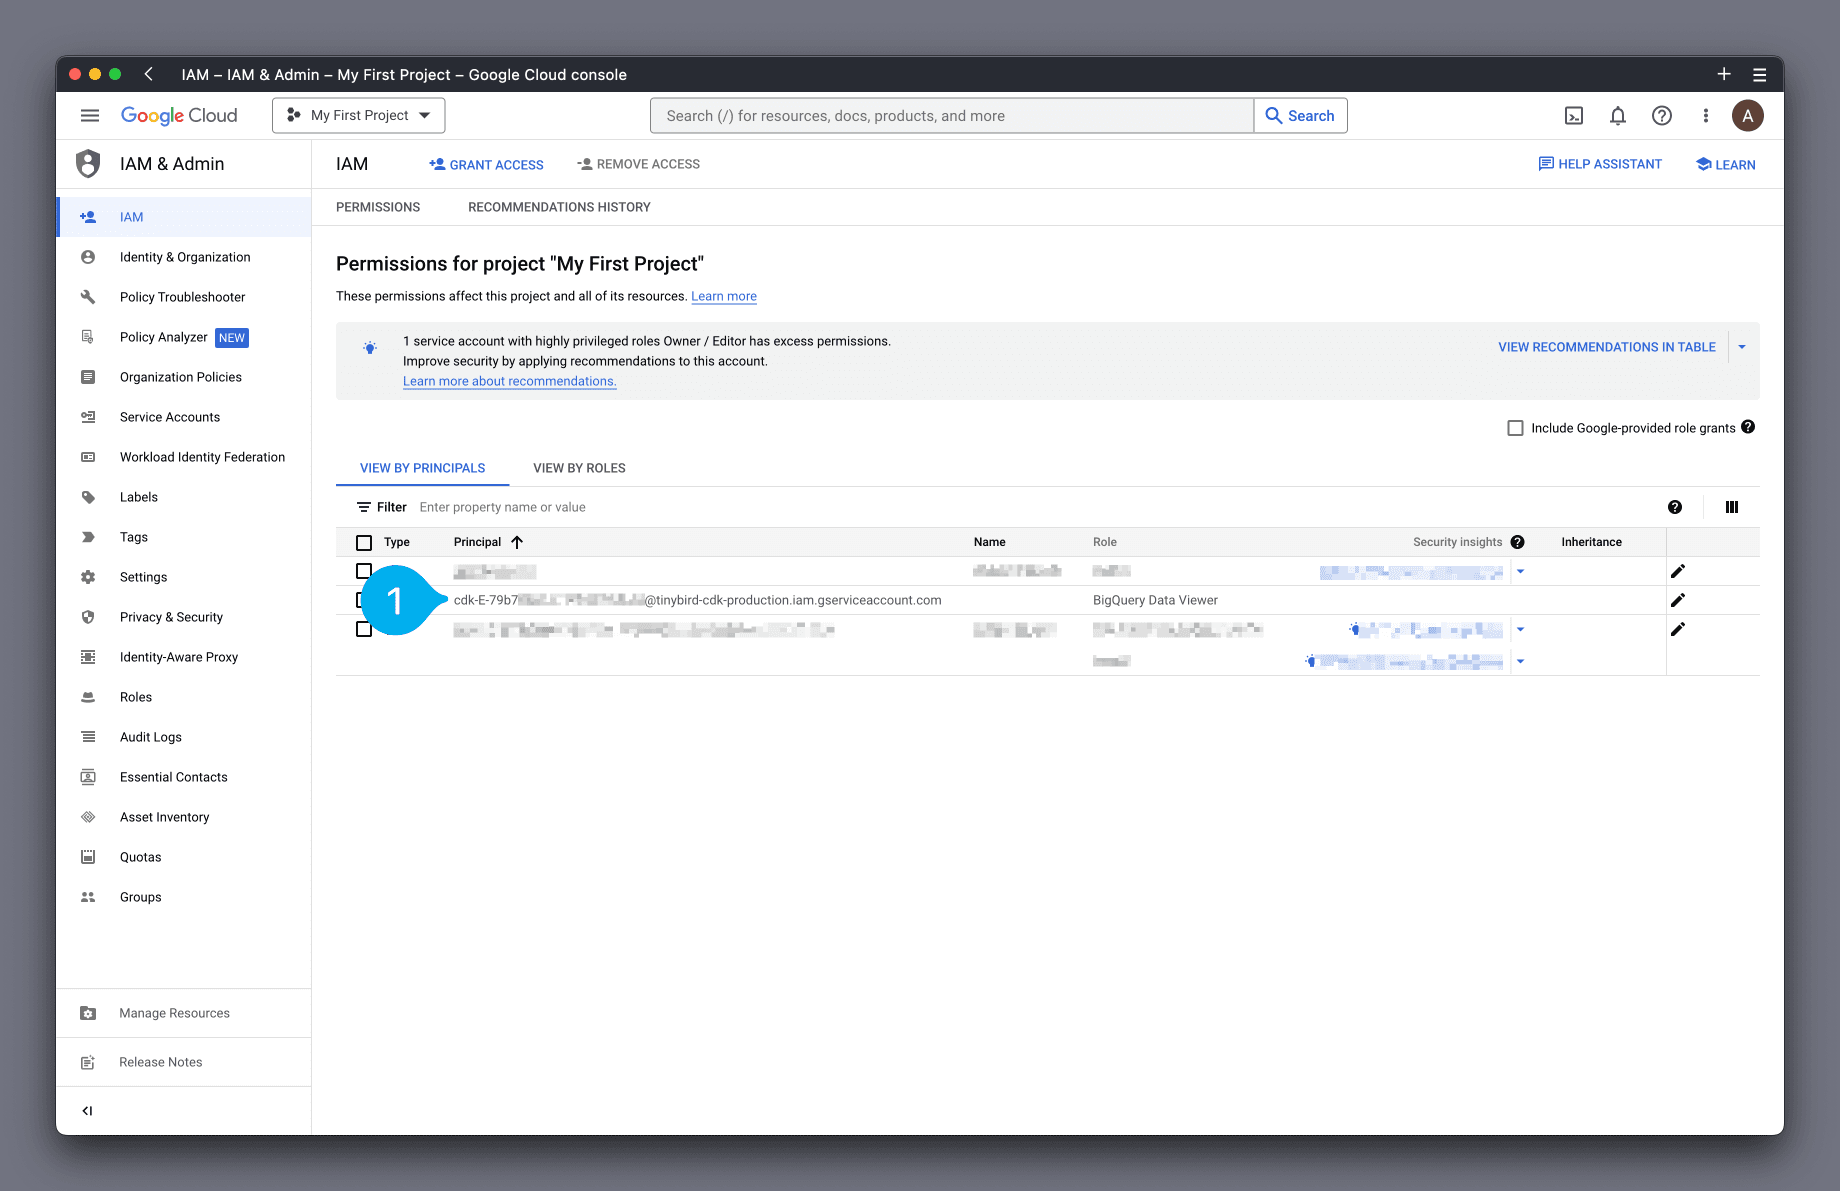Screen dimensions: 1840x1191
Task: Open the help question mark menu
Action: point(1661,116)
